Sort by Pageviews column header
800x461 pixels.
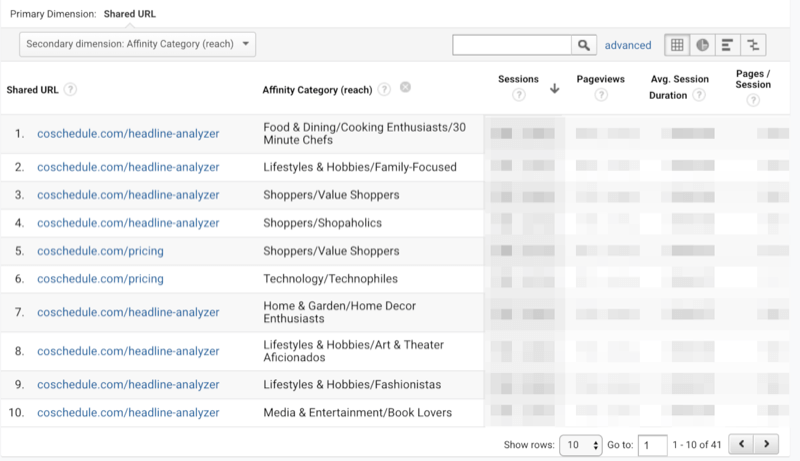[x=601, y=79]
